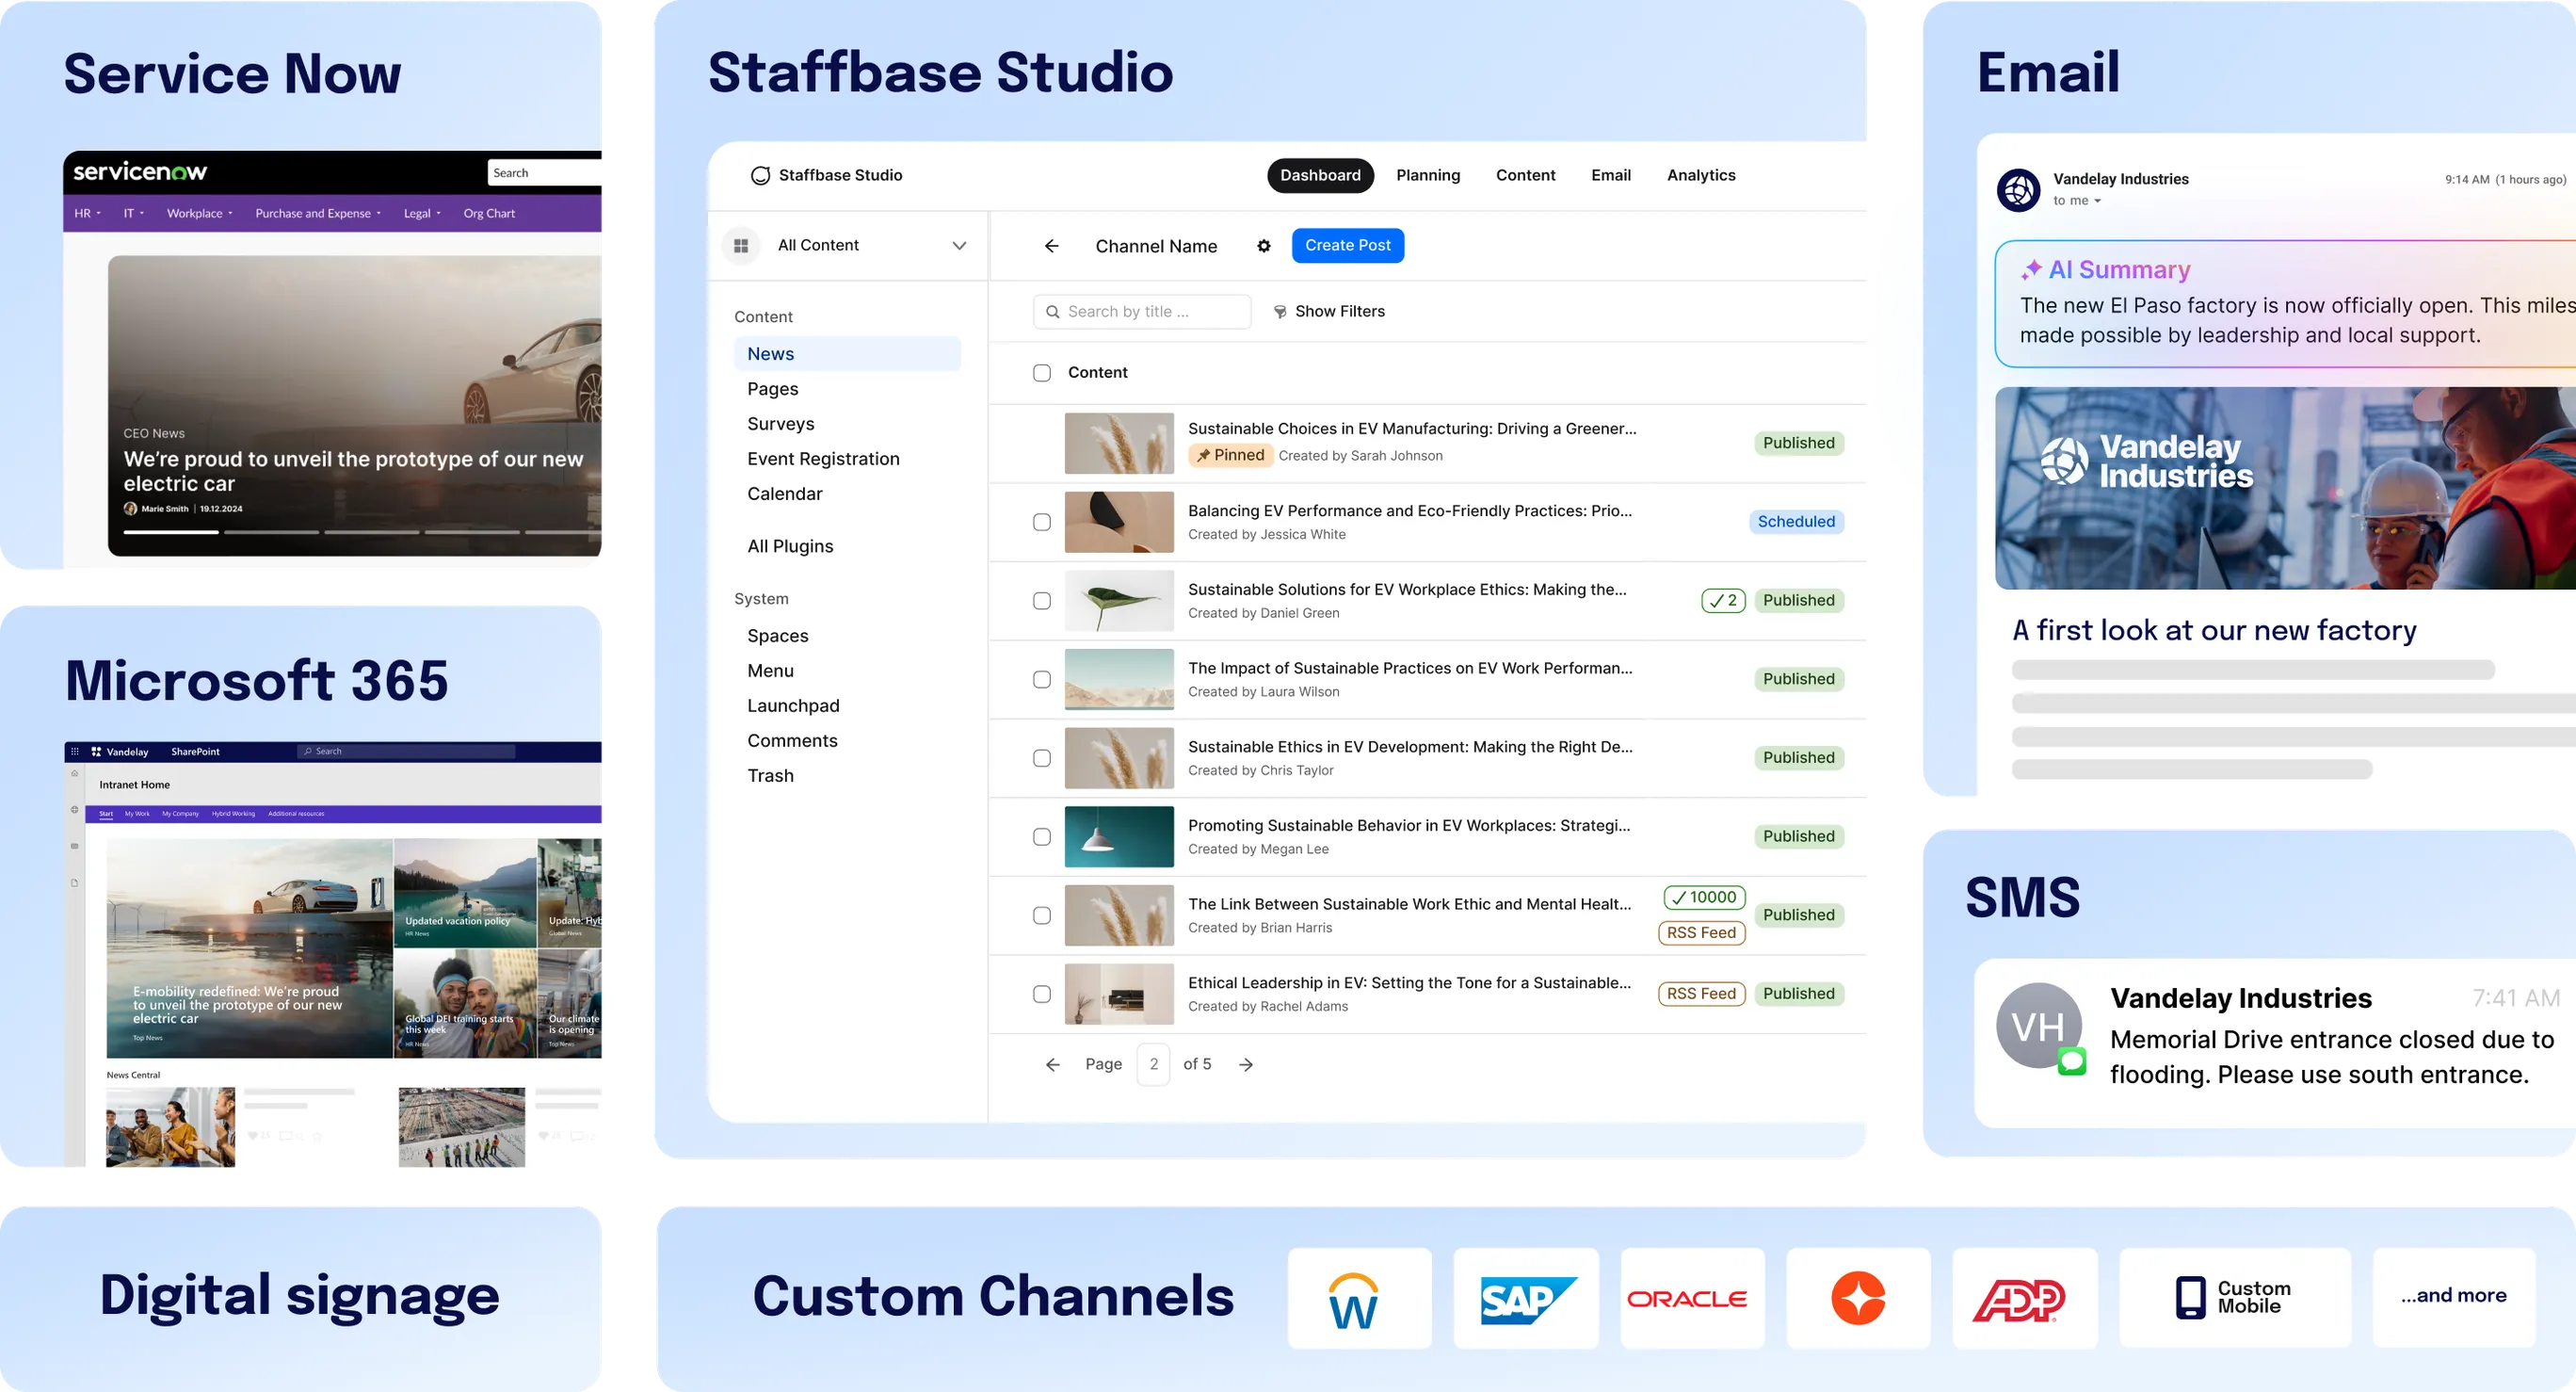The height and width of the screenshot is (1392, 2576).
Task: Open the Workday custom channel tile
Action: 1359,1297
